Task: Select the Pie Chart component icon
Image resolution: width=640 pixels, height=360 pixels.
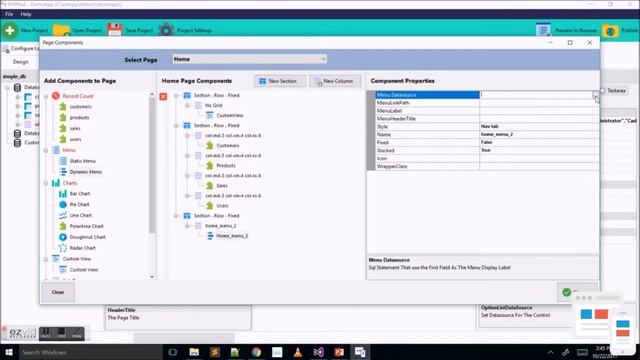Action: click(x=63, y=204)
